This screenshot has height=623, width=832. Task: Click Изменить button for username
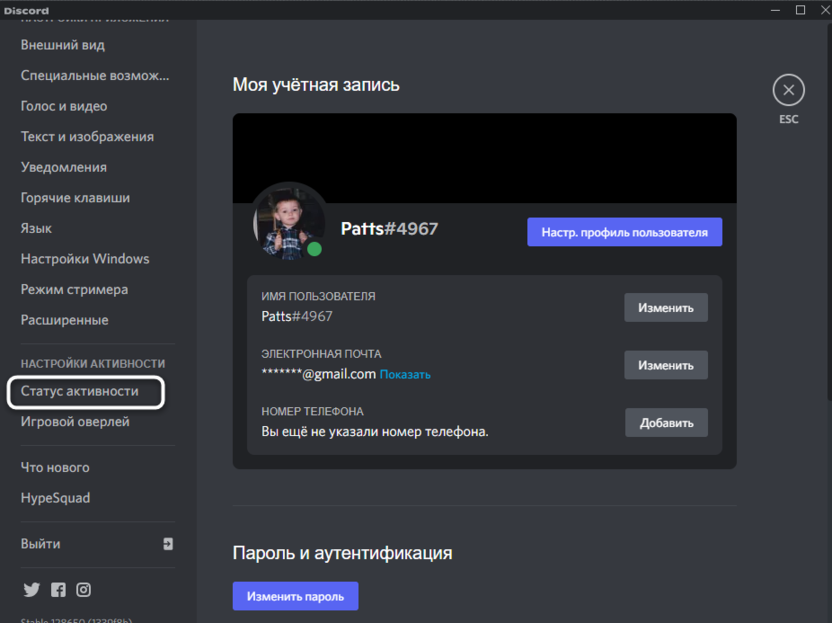coord(666,308)
